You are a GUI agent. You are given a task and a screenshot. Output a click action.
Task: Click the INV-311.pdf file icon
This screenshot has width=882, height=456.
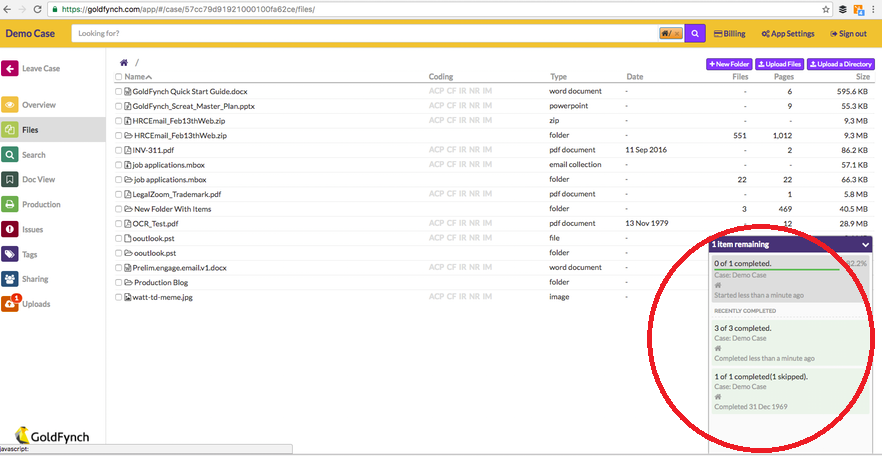[x=128, y=150]
